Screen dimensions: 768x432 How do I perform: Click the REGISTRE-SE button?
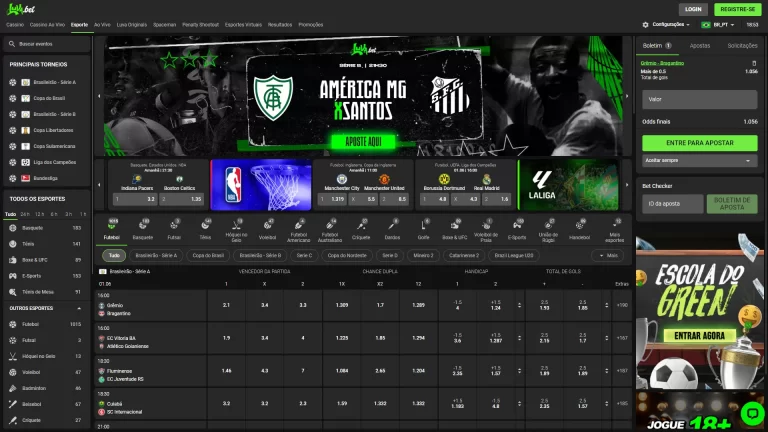point(738,9)
